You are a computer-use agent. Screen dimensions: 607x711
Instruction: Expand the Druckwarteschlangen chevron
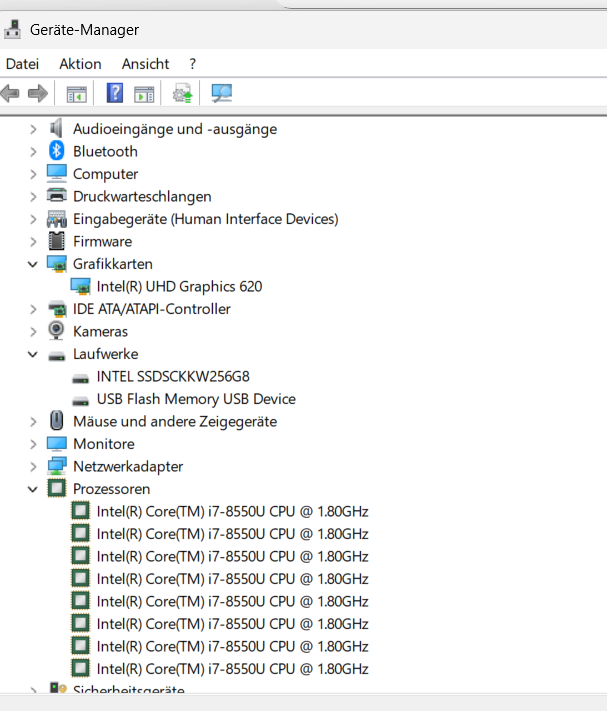point(33,197)
